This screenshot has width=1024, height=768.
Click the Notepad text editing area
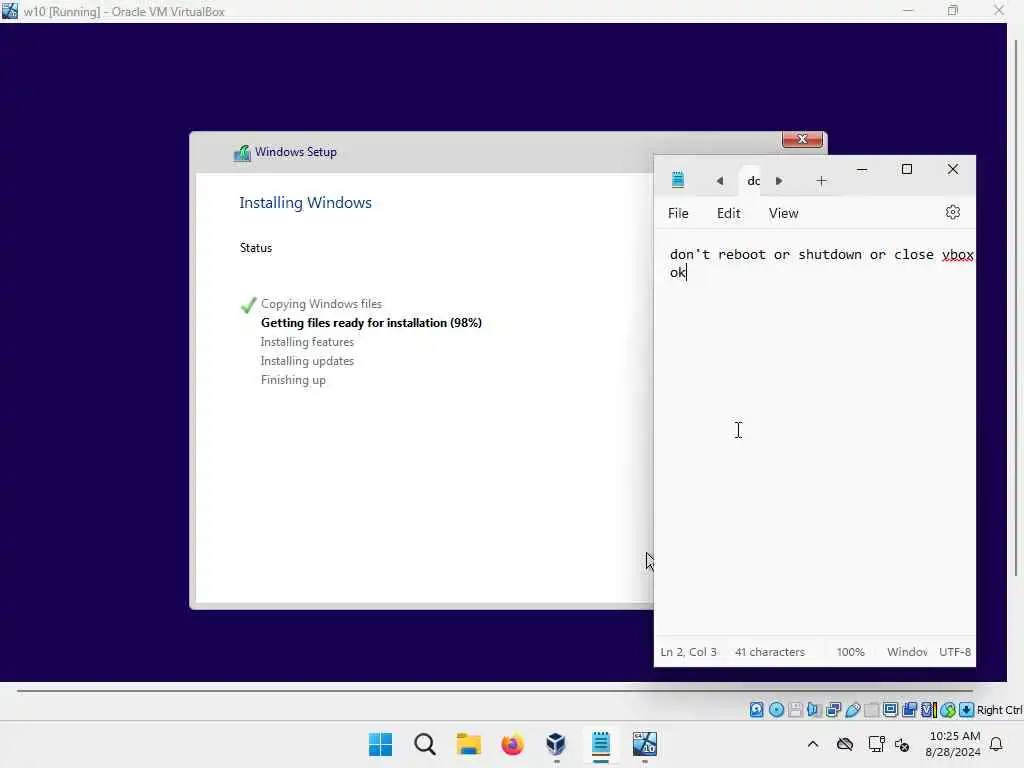click(815, 434)
